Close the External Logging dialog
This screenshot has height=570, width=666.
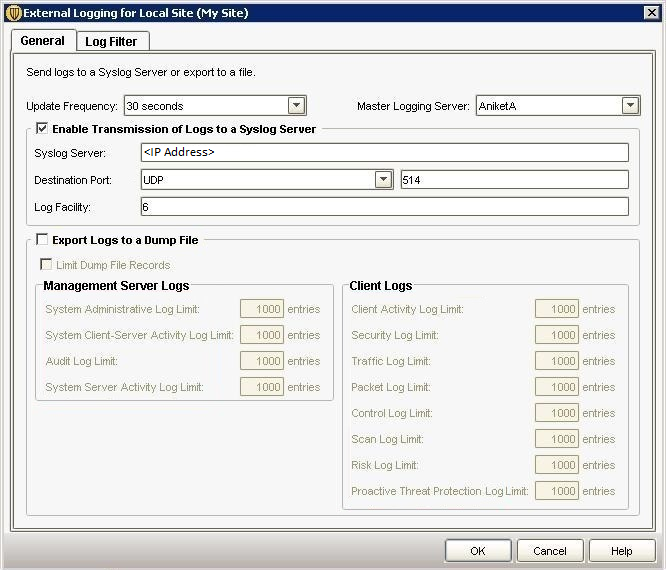pos(651,13)
